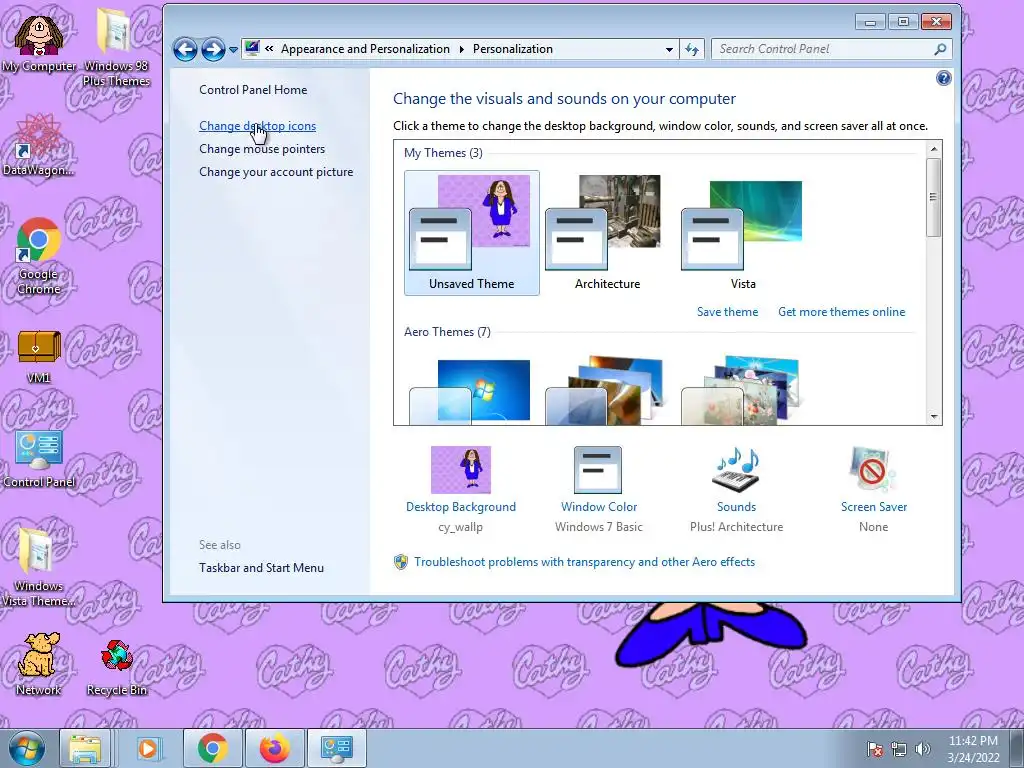This screenshot has width=1024, height=768.
Task: Open Change mouse pointers link
Action: pos(262,148)
